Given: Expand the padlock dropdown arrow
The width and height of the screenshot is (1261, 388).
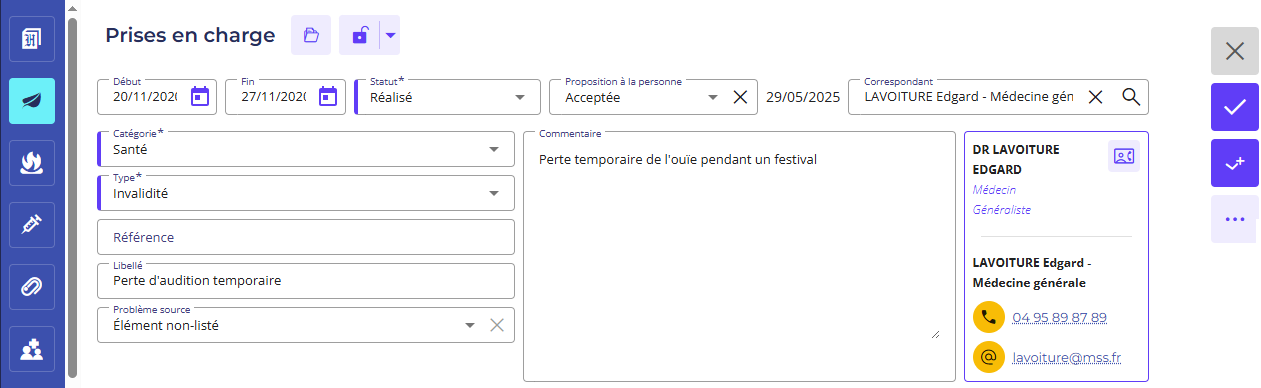Looking at the screenshot, I should [x=390, y=35].
